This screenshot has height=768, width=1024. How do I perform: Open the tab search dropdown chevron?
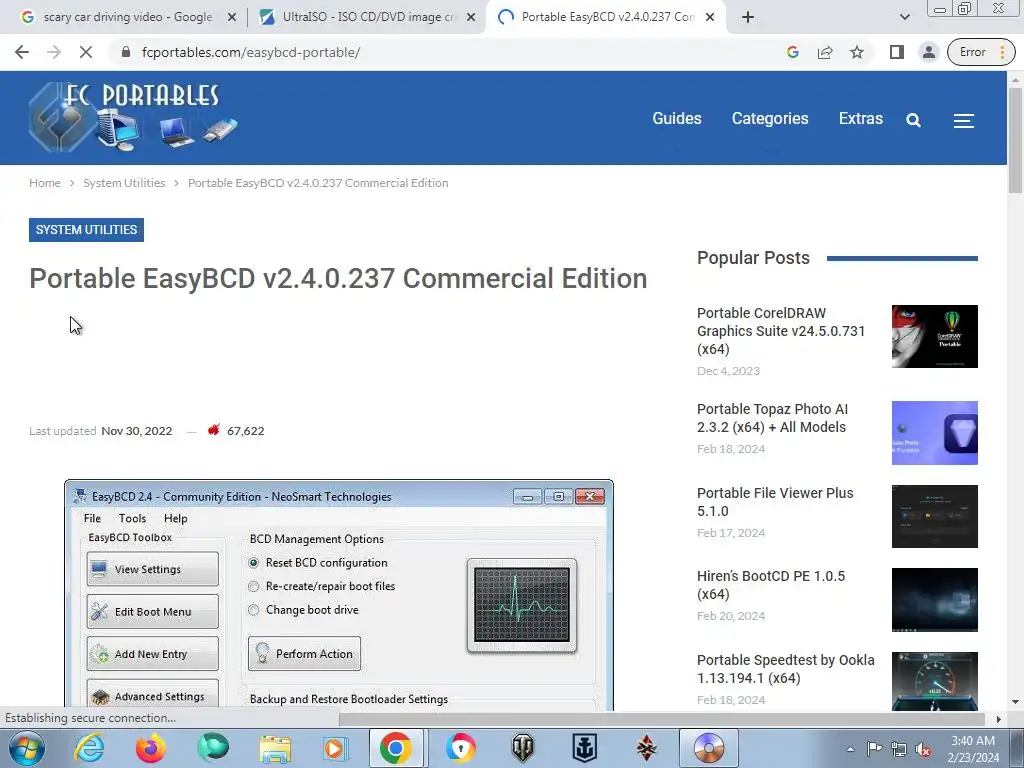(x=904, y=17)
